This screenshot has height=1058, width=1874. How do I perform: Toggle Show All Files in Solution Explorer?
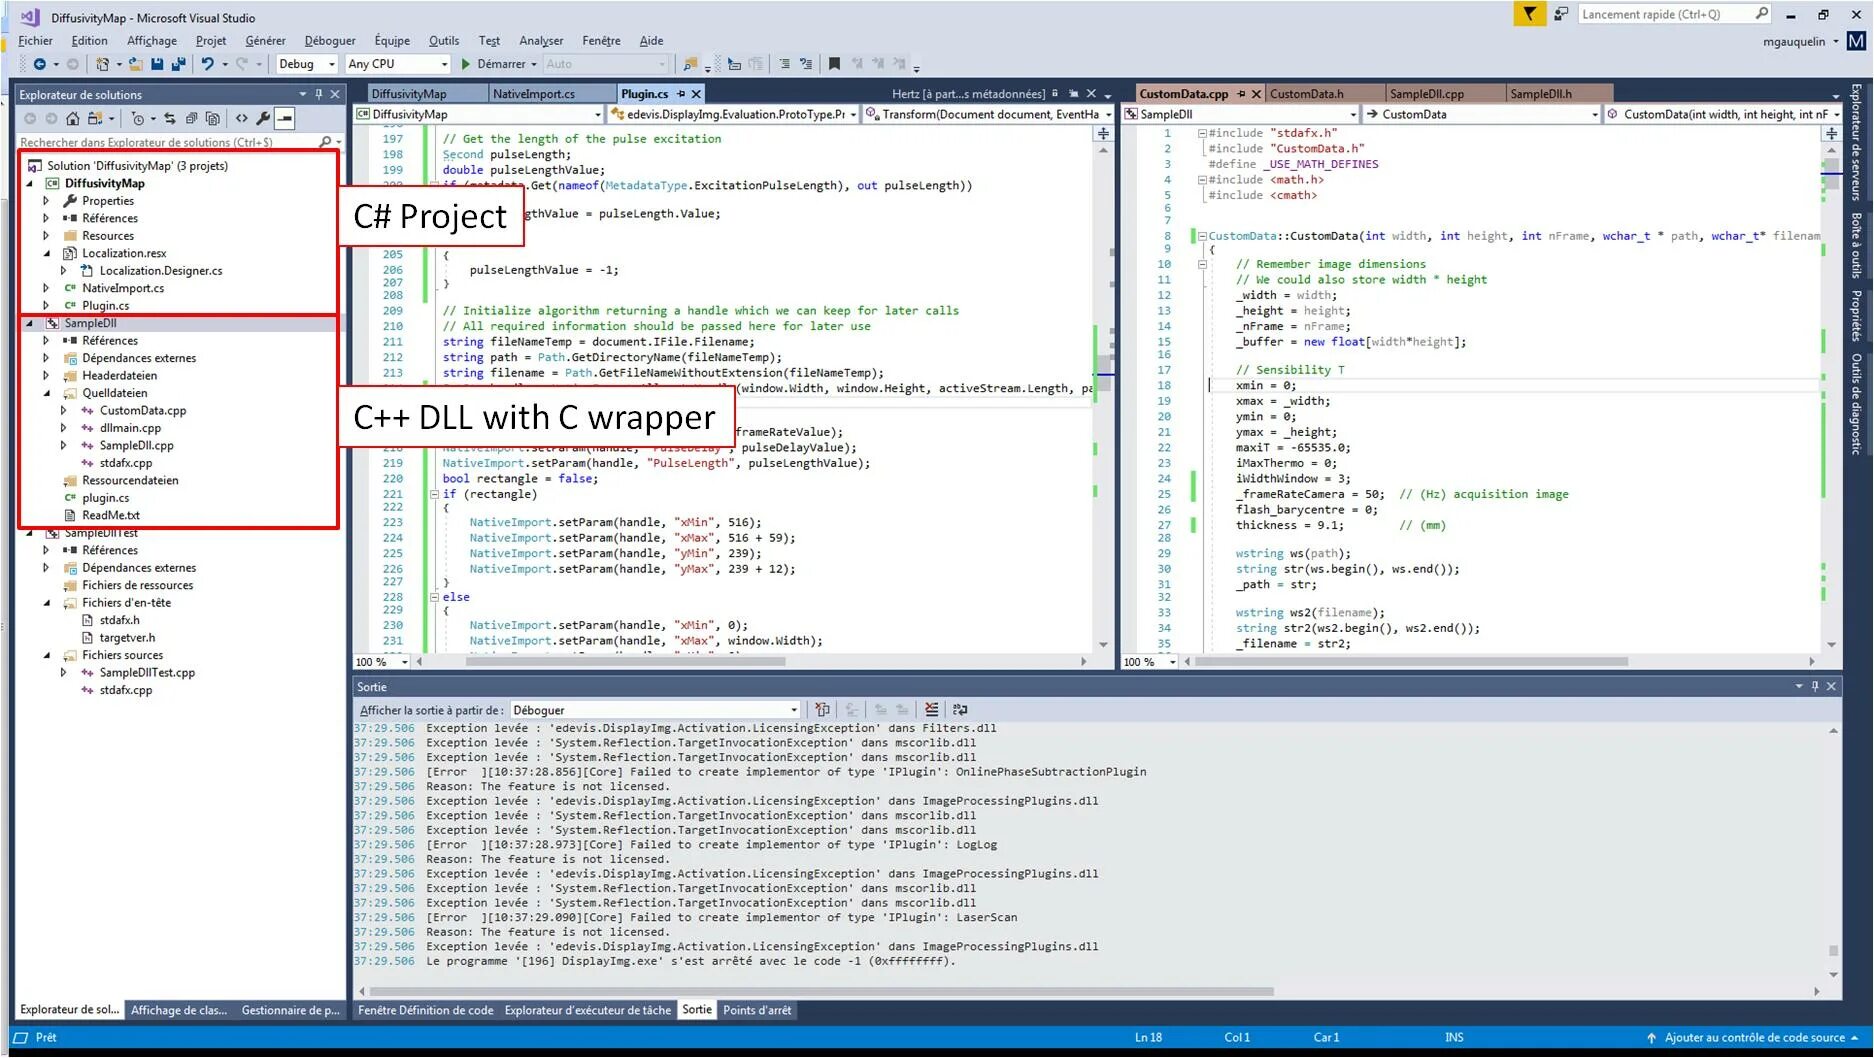212,118
